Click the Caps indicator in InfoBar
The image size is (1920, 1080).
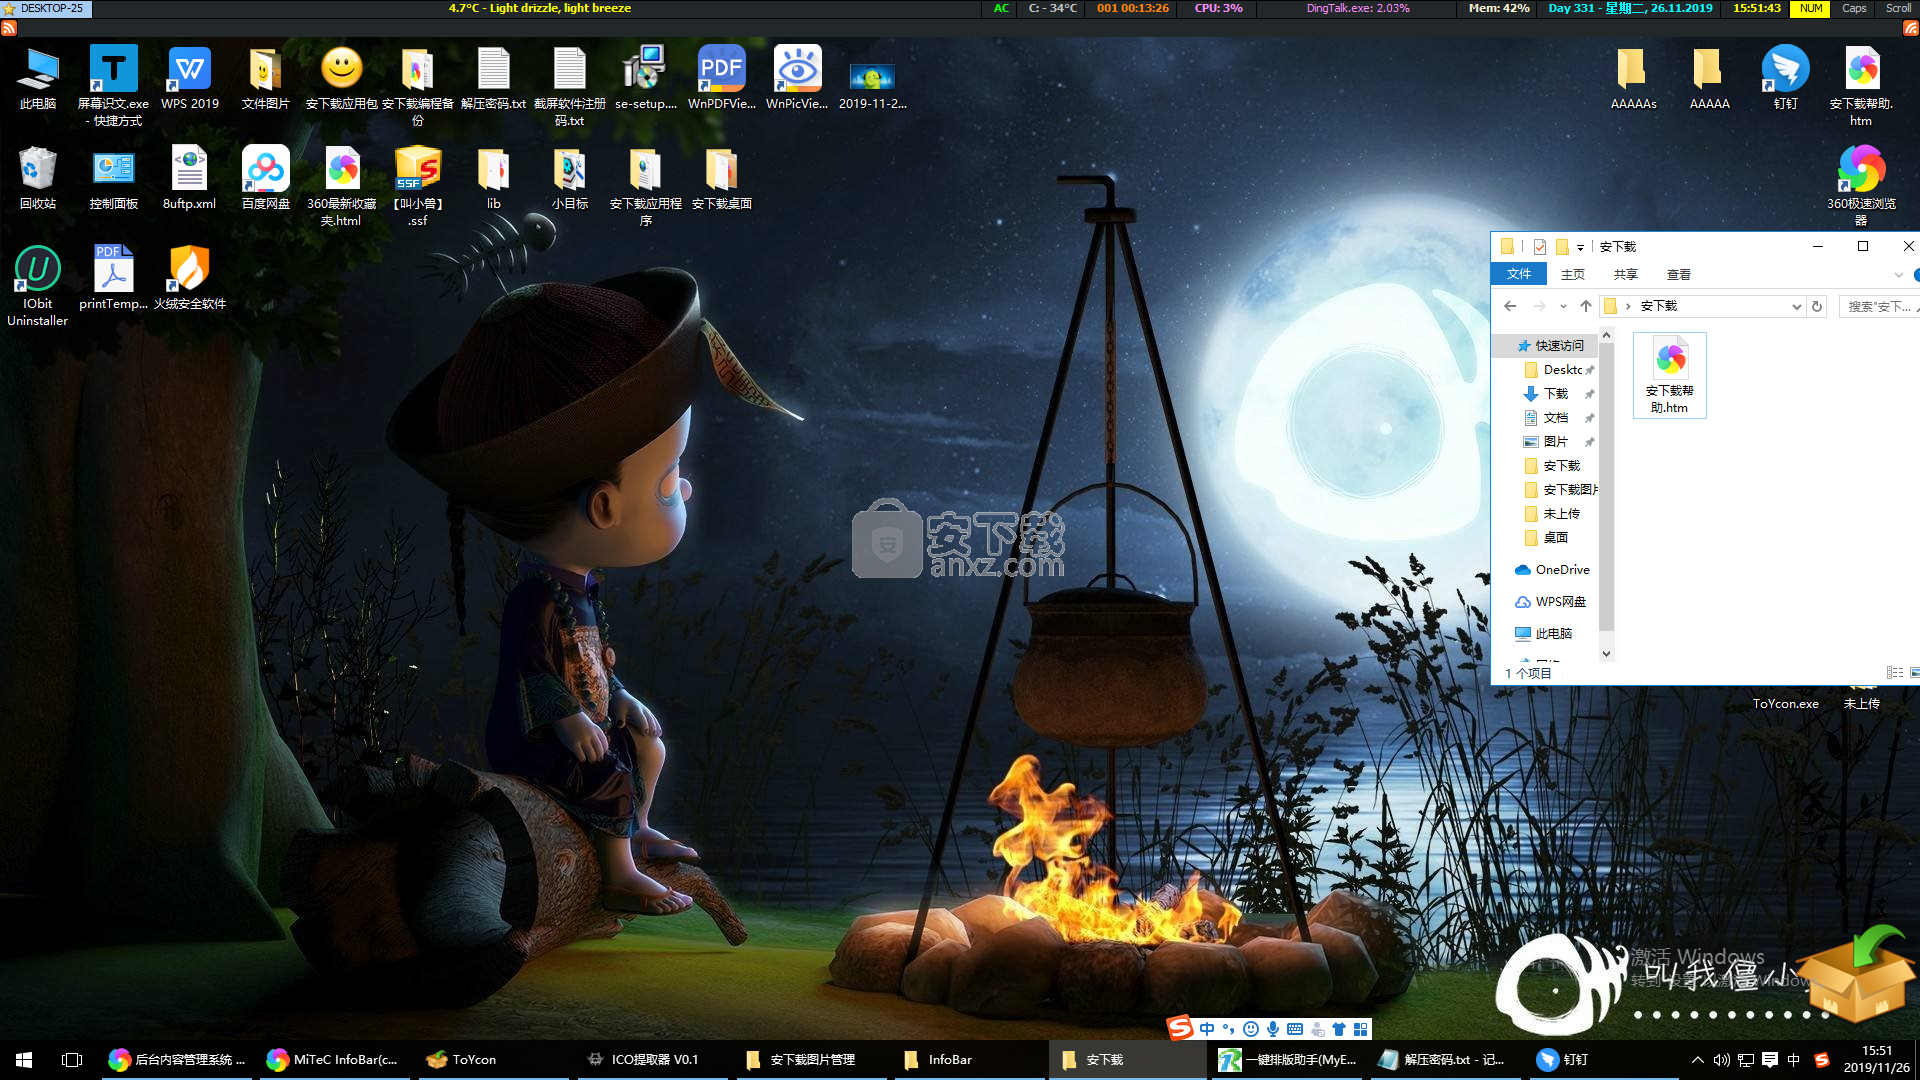click(x=1854, y=8)
